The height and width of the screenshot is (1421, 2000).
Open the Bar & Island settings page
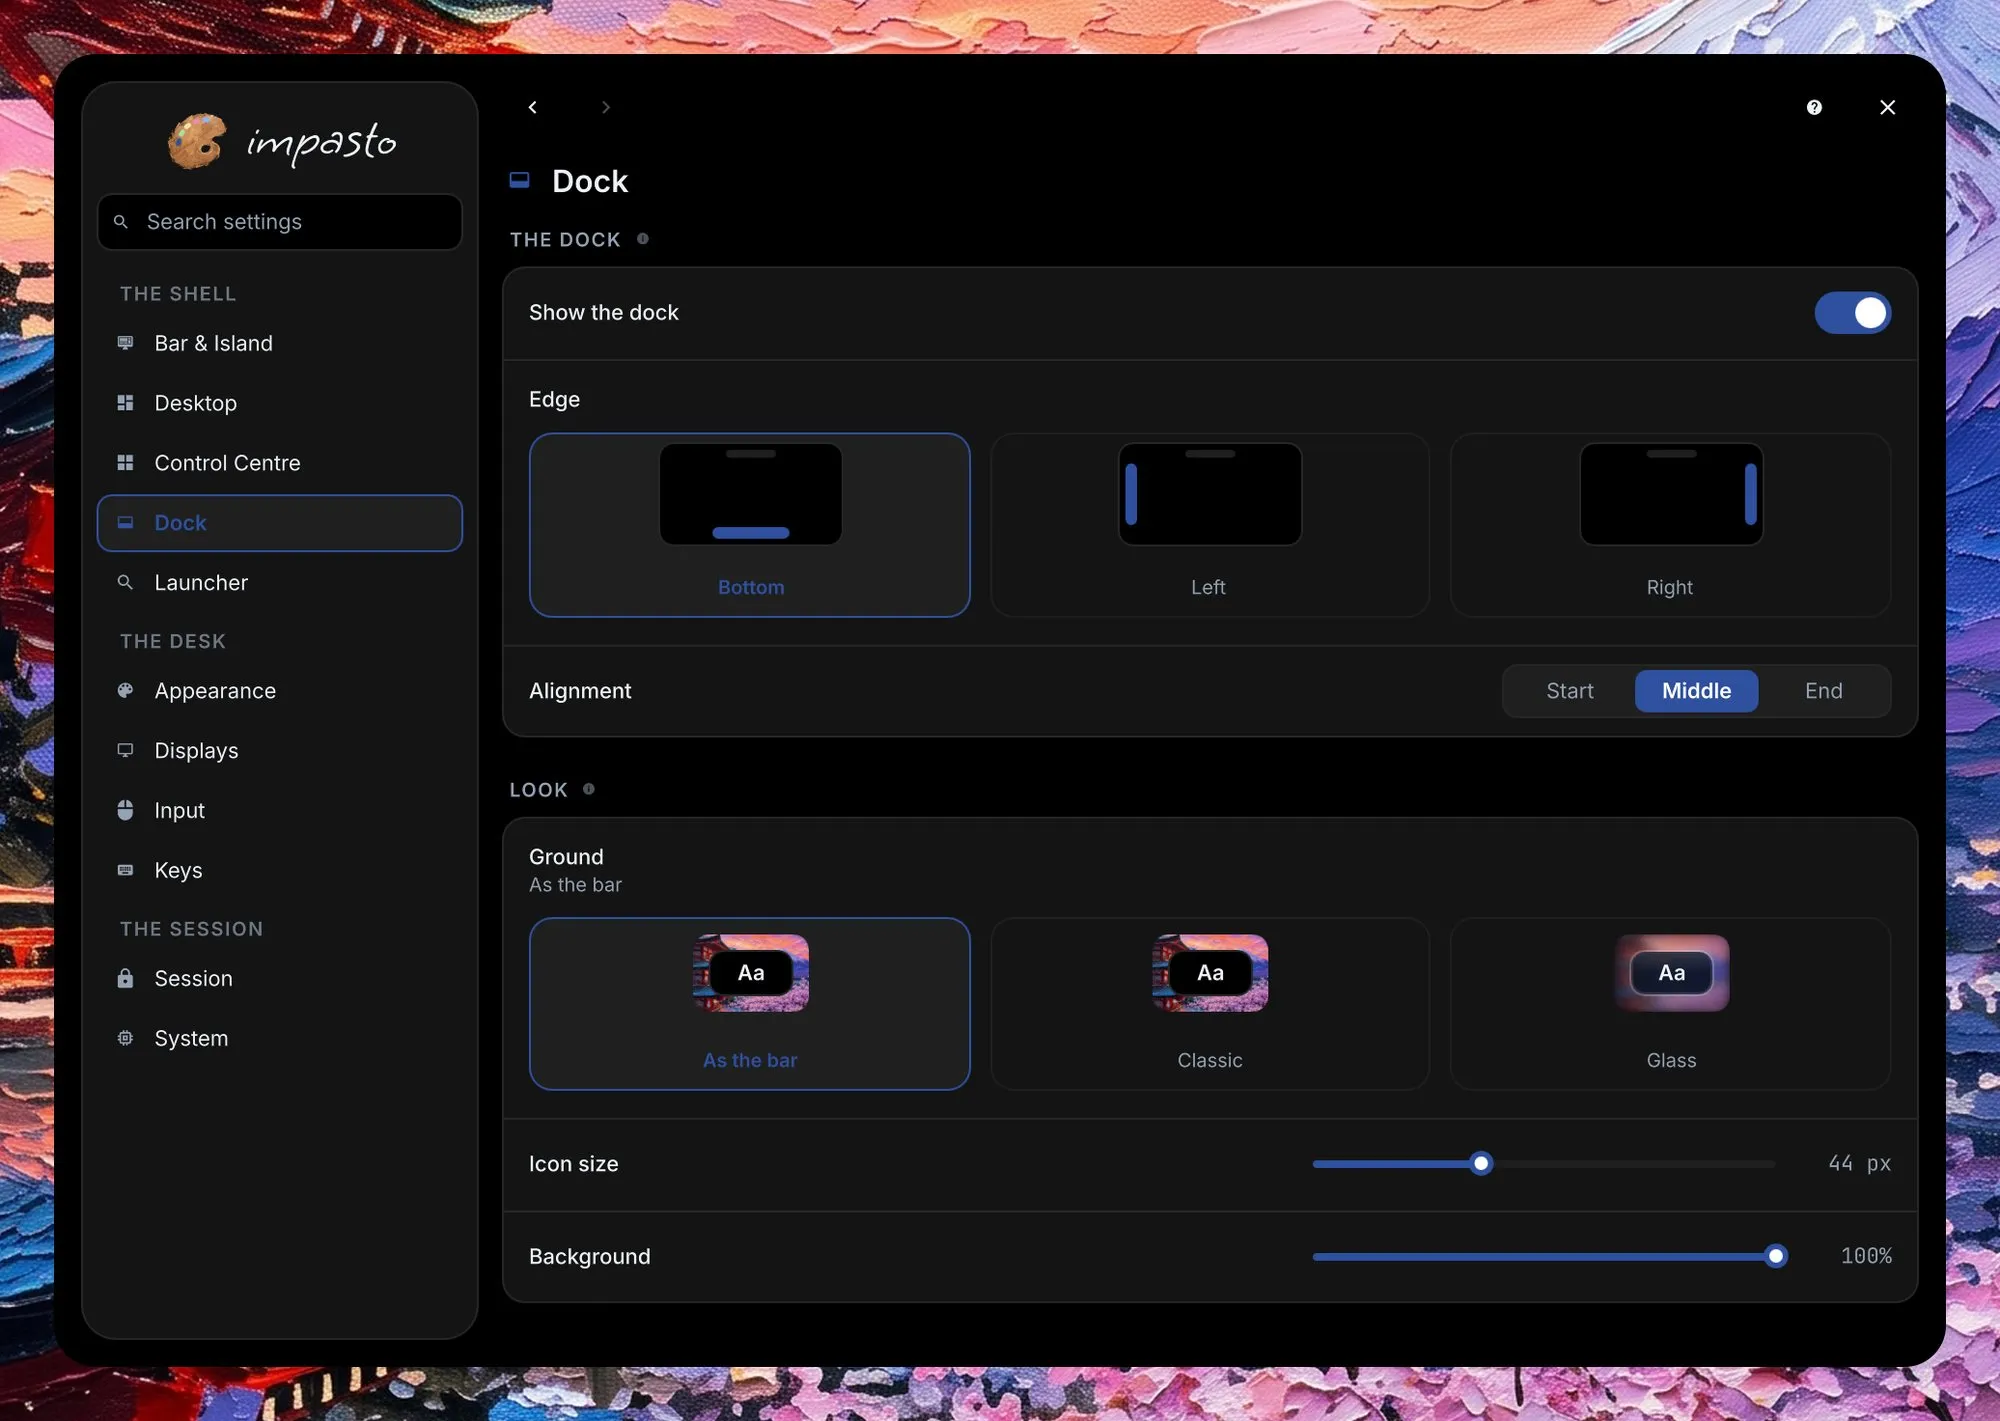click(x=280, y=343)
